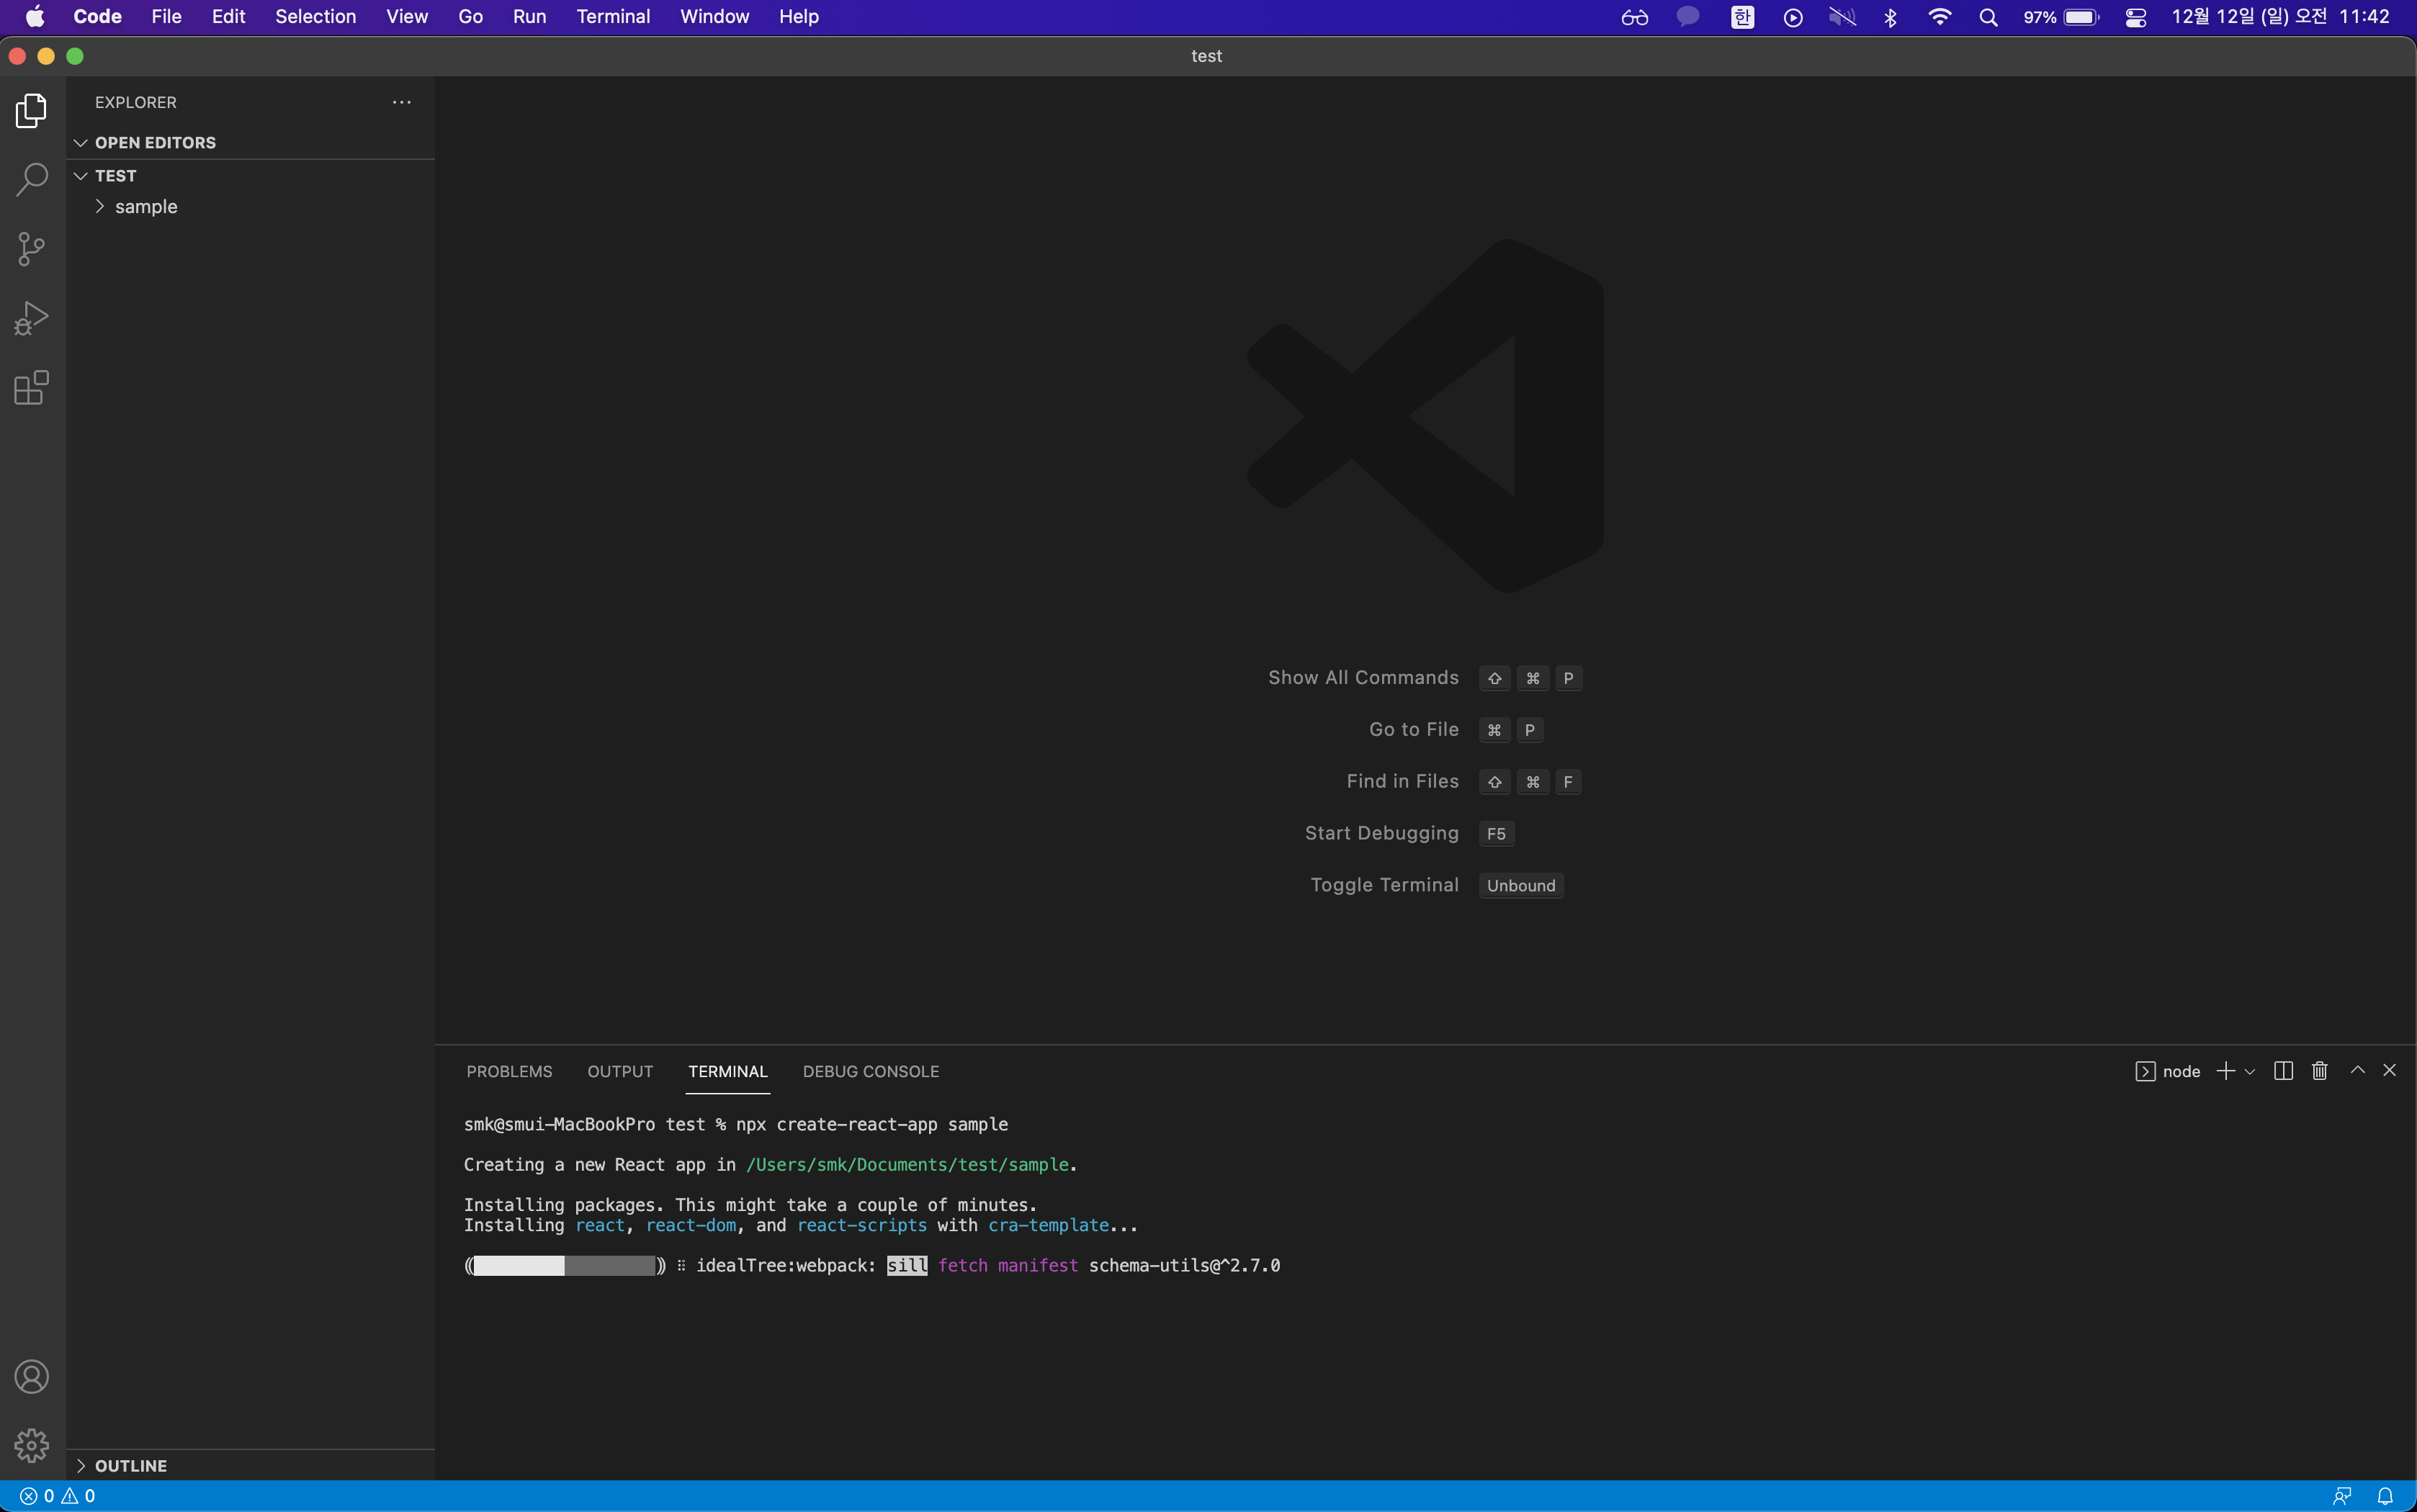Switch to the PROBLEMS tab
2417x1512 pixels.
point(509,1071)
